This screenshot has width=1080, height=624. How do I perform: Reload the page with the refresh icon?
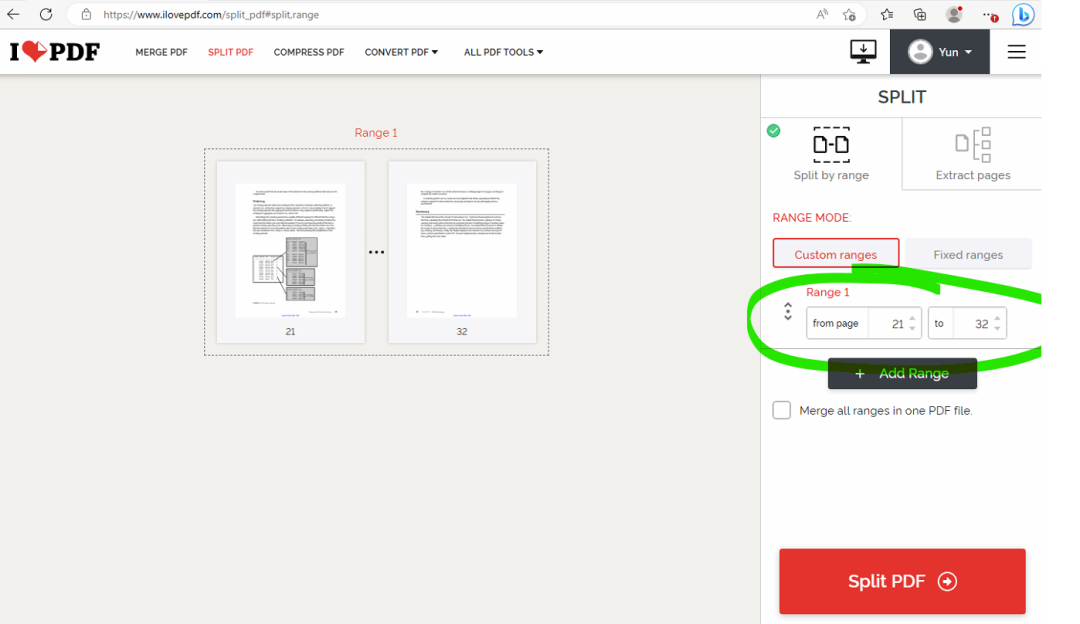tap(46, 14)
